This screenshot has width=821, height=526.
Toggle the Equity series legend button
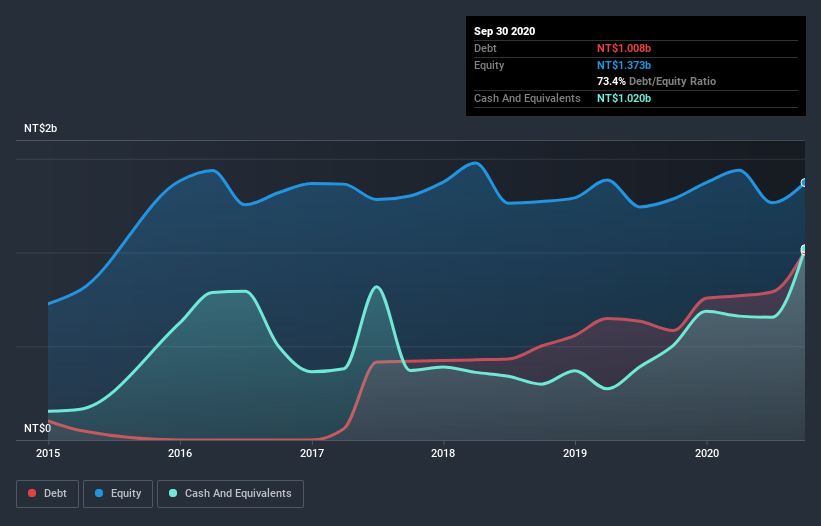point(118,494)
